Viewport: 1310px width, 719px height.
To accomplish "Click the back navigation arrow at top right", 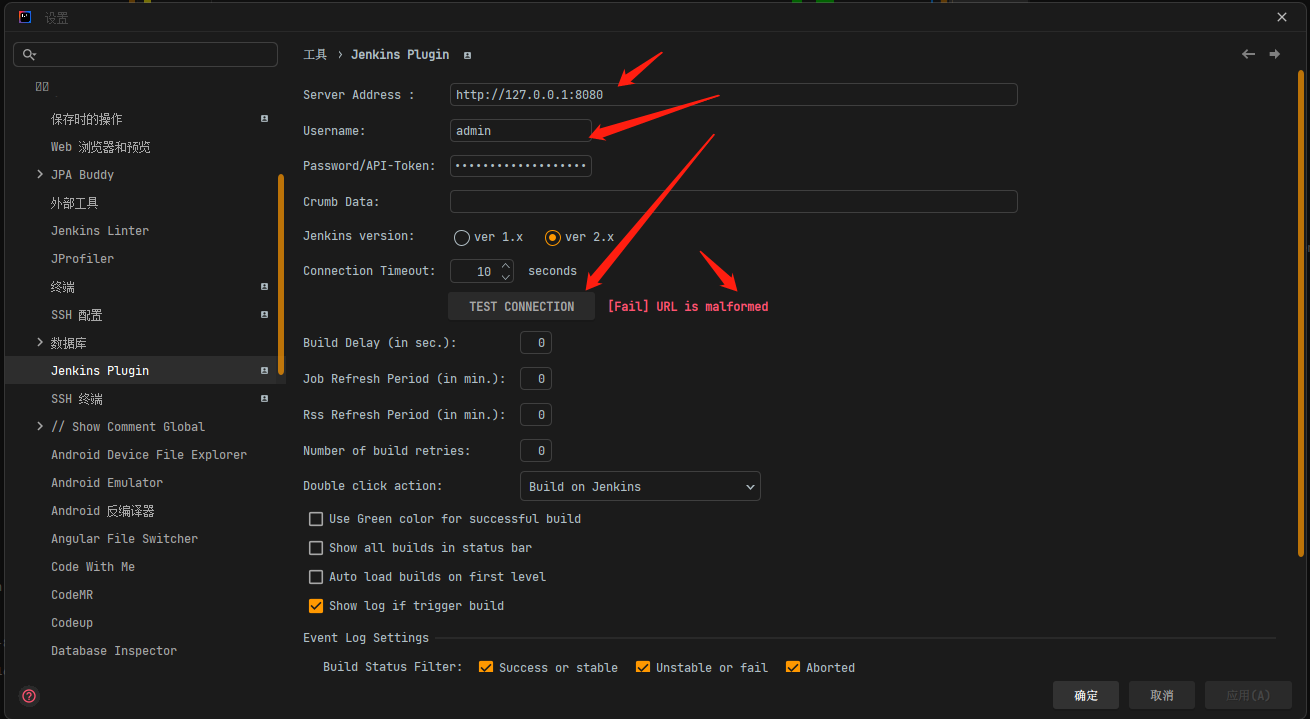I will 1248,54.
